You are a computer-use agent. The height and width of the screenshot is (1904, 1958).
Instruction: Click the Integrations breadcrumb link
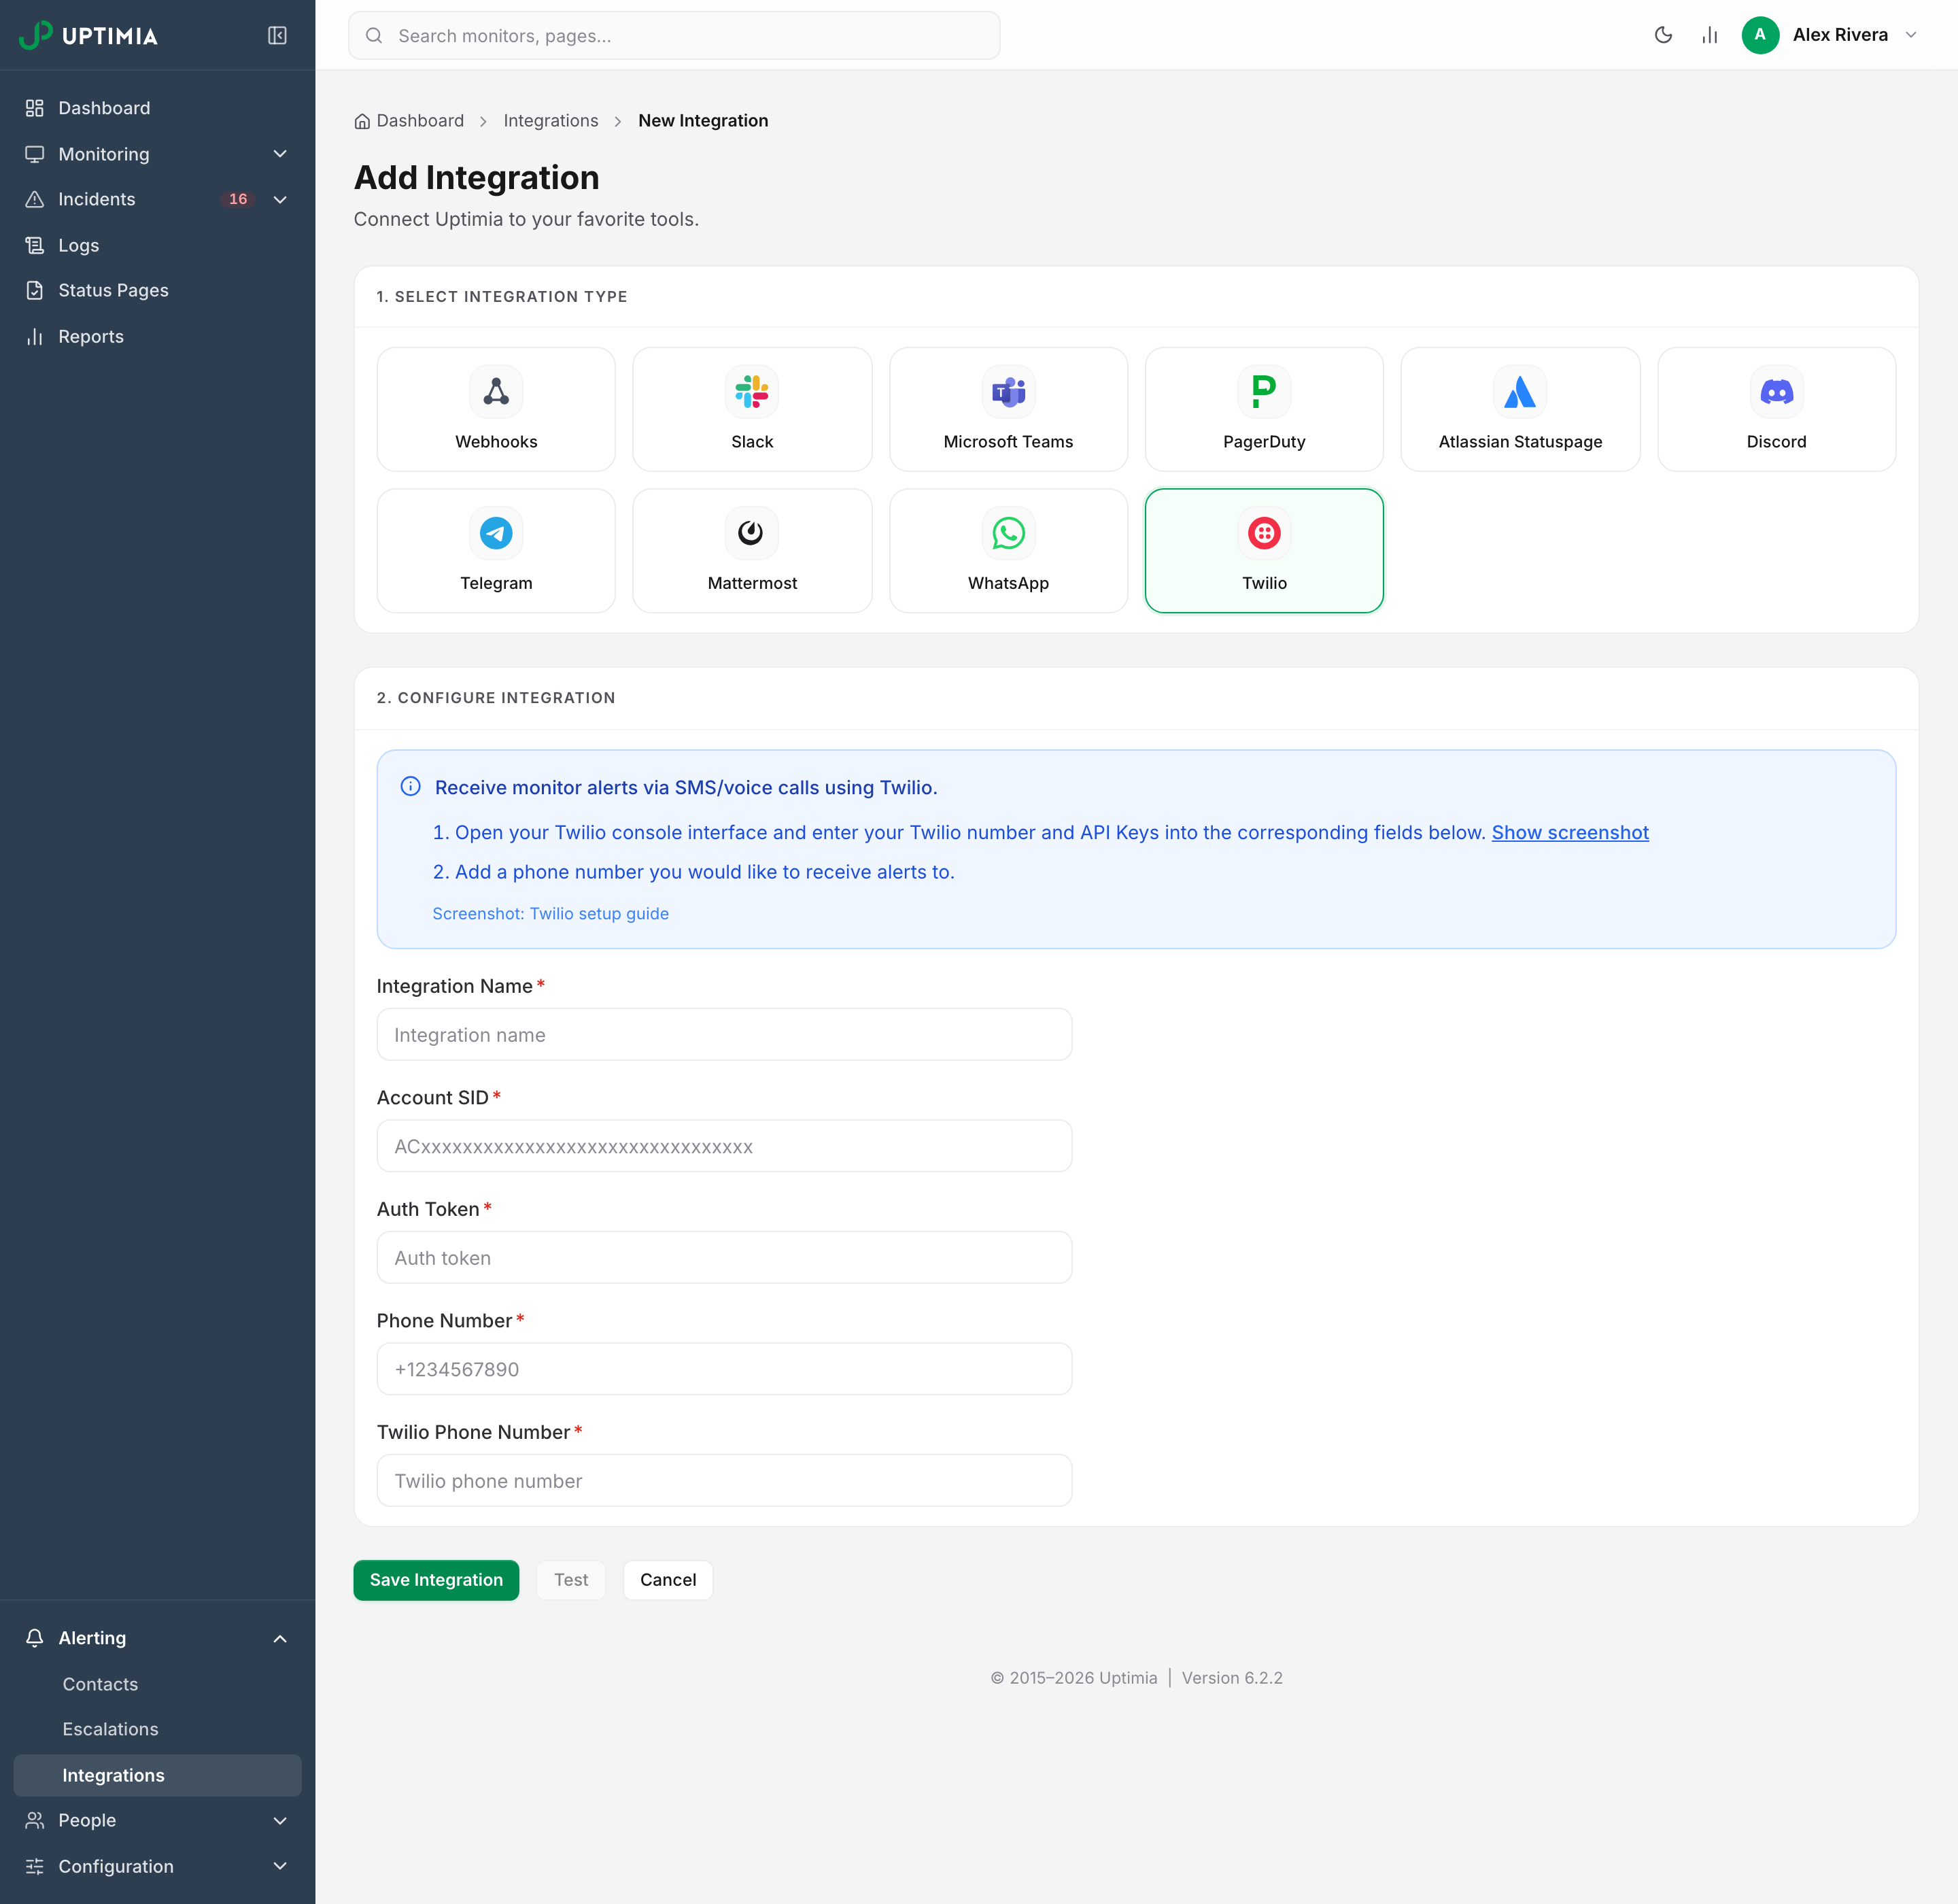[x=551, y=121]
